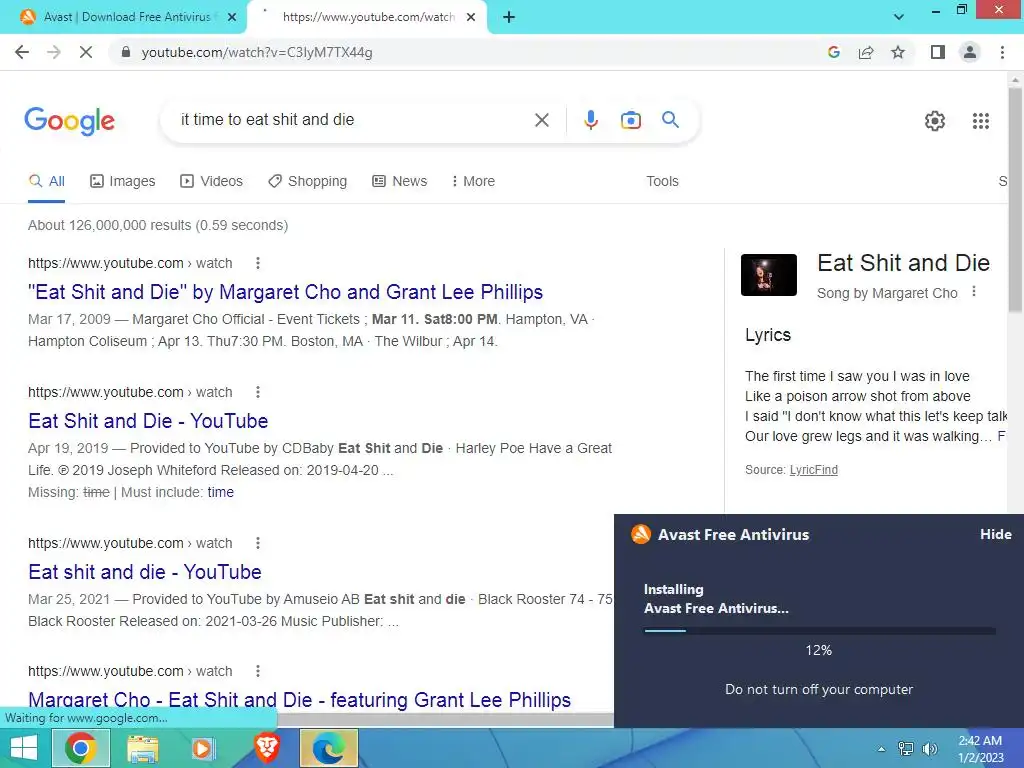Bookmark this tab with star icon
The width and height of the screenshot is (1024, 768).
pos(898,52)
